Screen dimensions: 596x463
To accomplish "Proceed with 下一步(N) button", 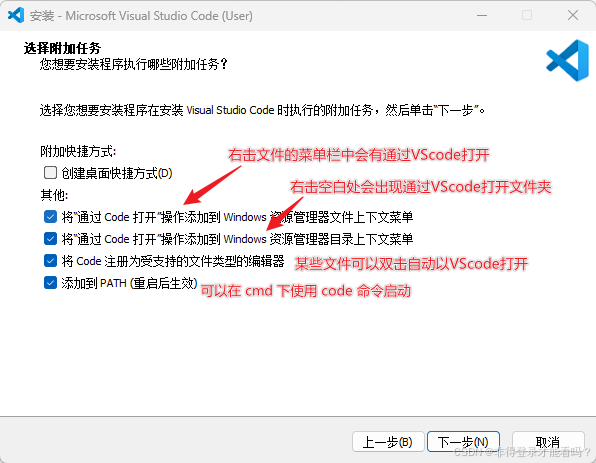I will 463,442.
